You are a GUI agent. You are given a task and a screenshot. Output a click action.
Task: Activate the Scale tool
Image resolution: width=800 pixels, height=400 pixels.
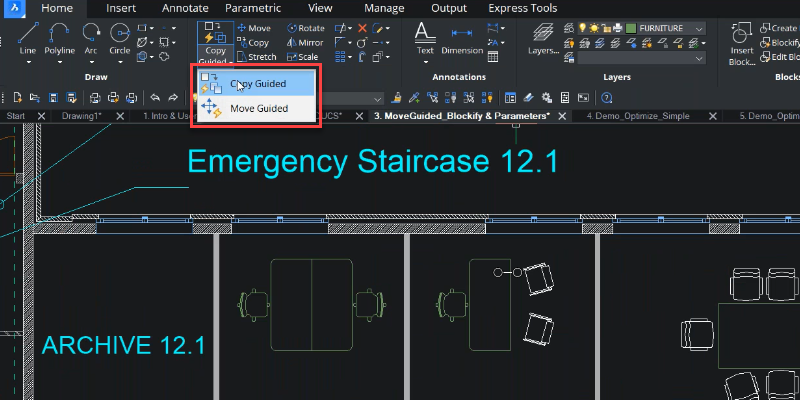303,57
